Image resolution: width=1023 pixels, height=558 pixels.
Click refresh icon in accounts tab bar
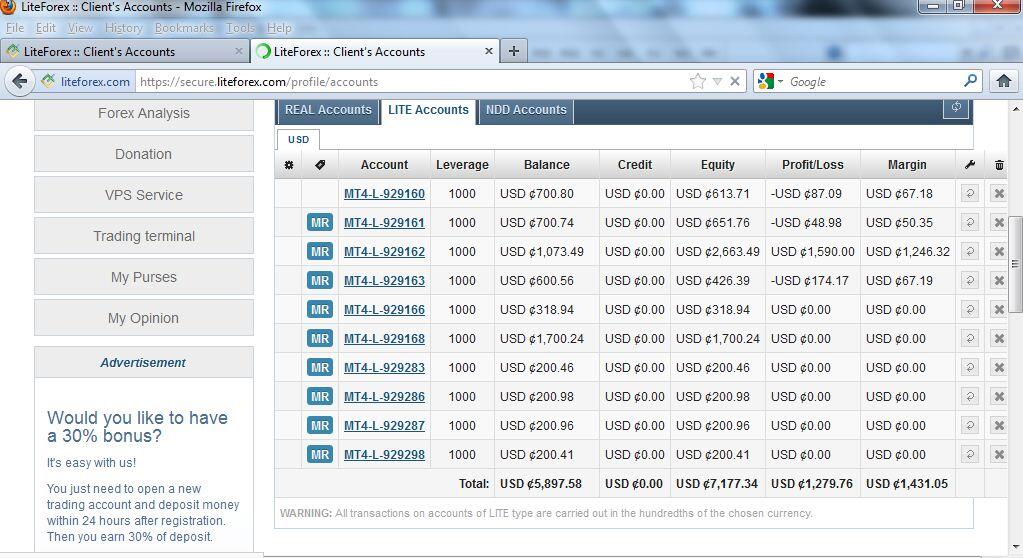(956, 108)
